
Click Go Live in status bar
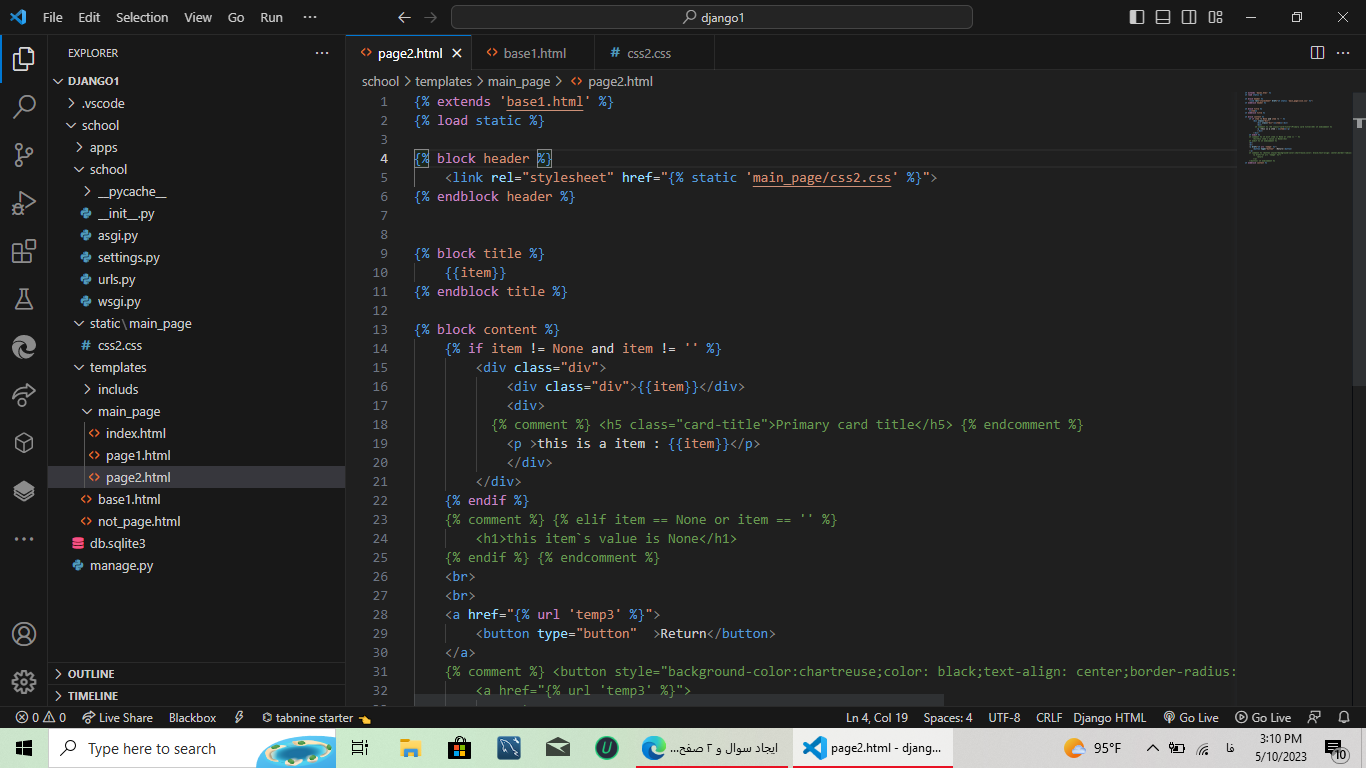click(1190, 717)
